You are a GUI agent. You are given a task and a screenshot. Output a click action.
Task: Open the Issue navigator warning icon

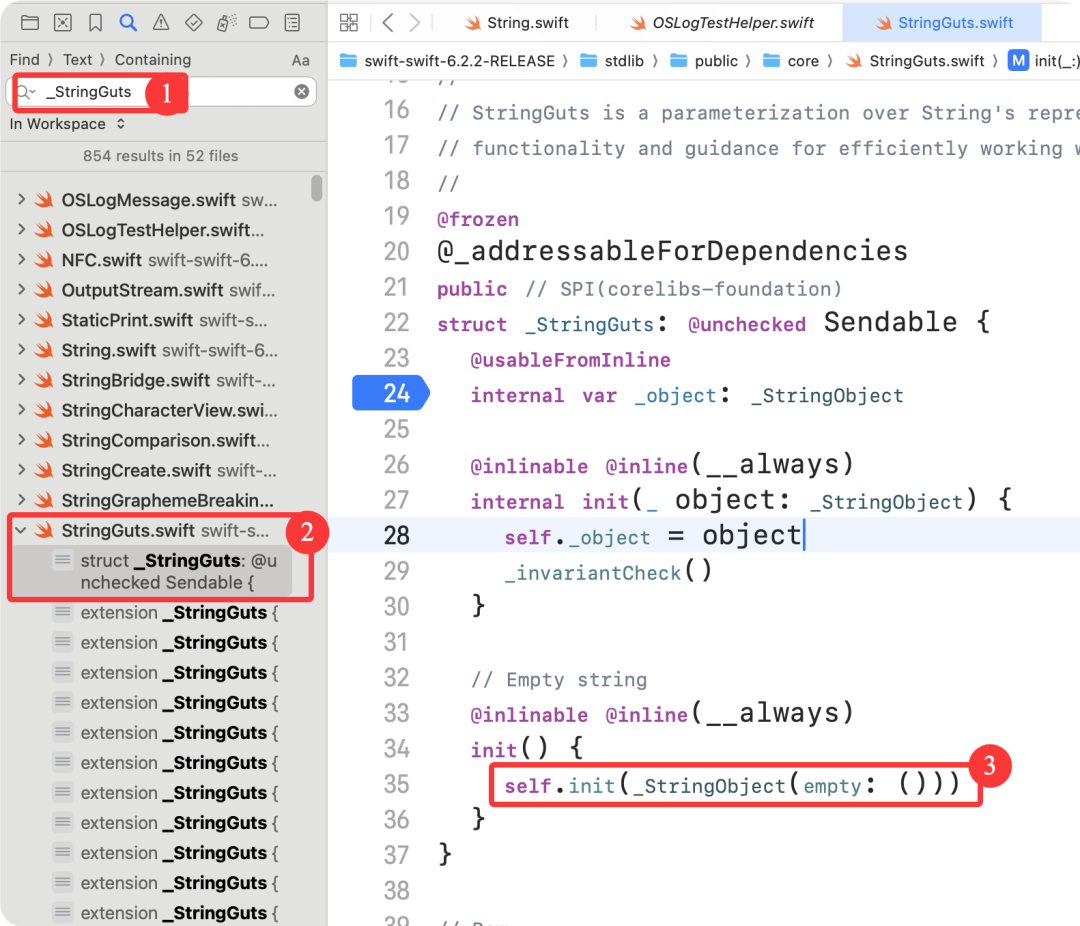(x=160, y=23)
